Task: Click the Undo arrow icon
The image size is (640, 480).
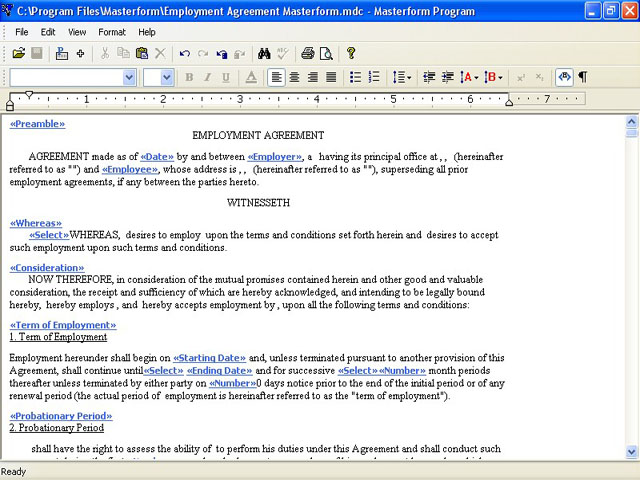Action: point(184,54)
